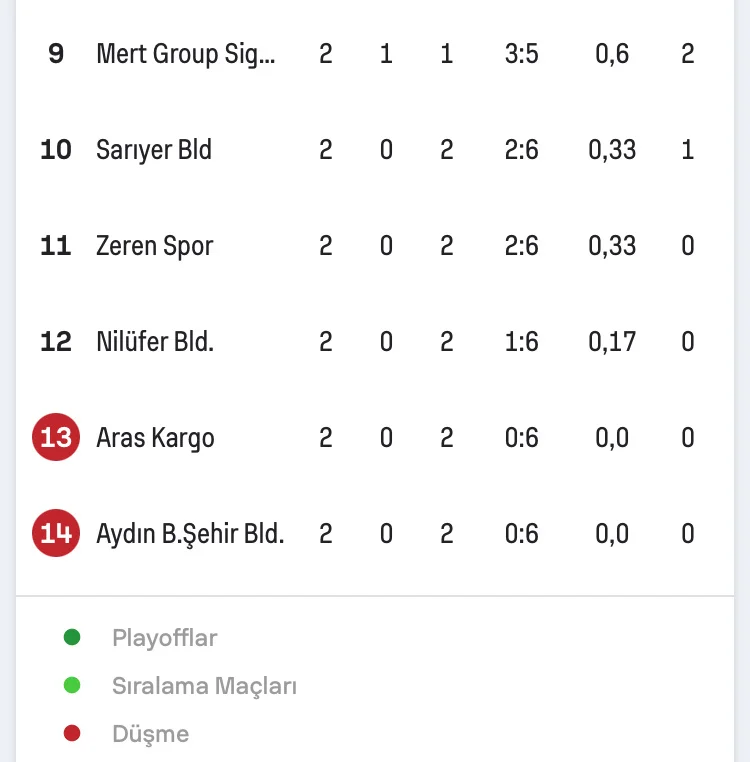
Task: Click rank number 10 in standings
Action: point(56,150)
